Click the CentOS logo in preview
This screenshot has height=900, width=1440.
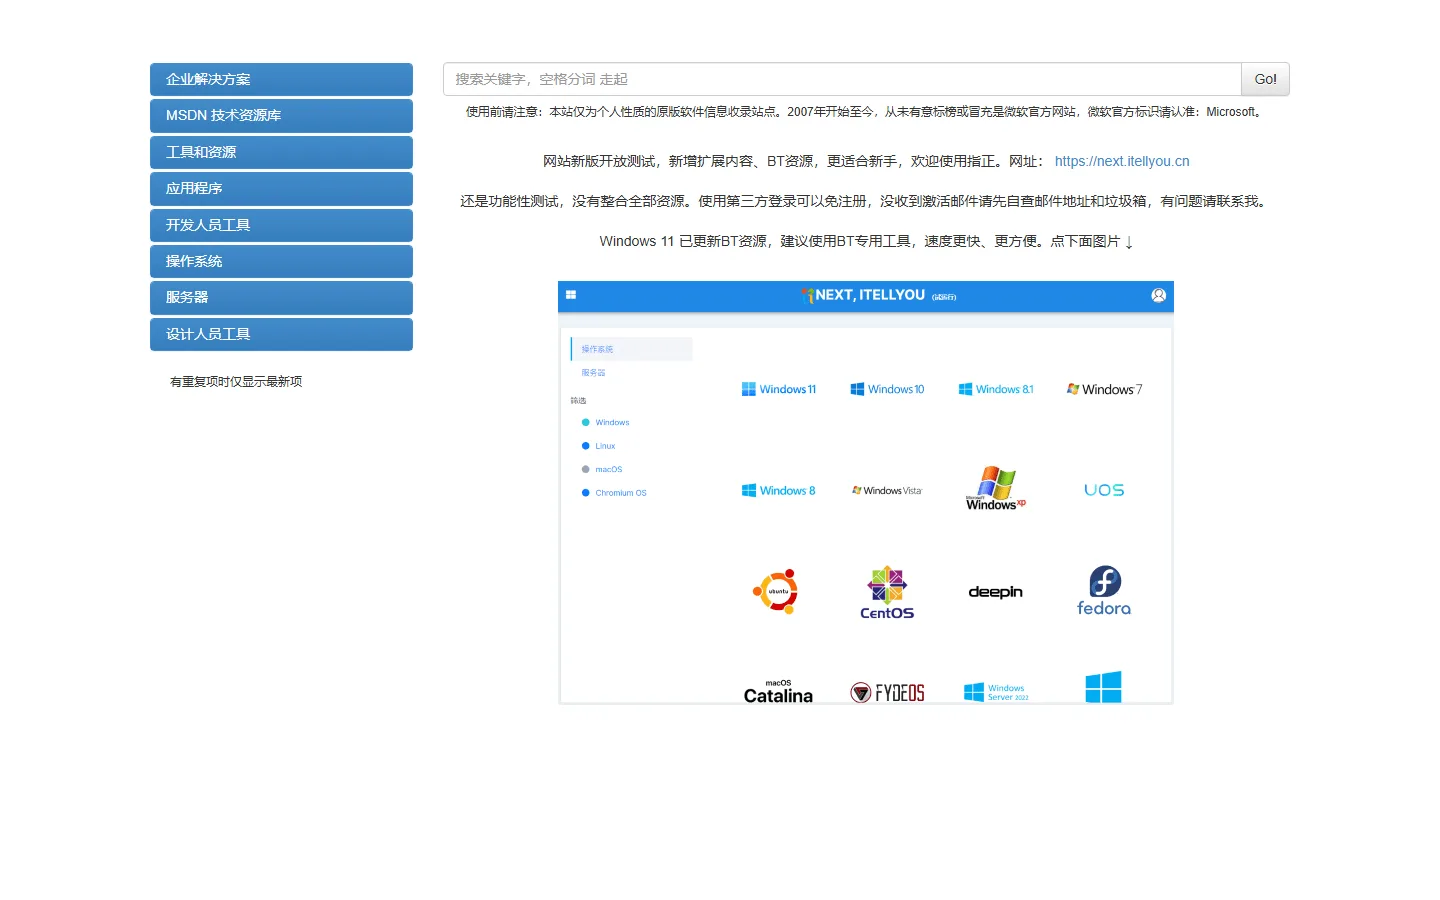(887, 592)
